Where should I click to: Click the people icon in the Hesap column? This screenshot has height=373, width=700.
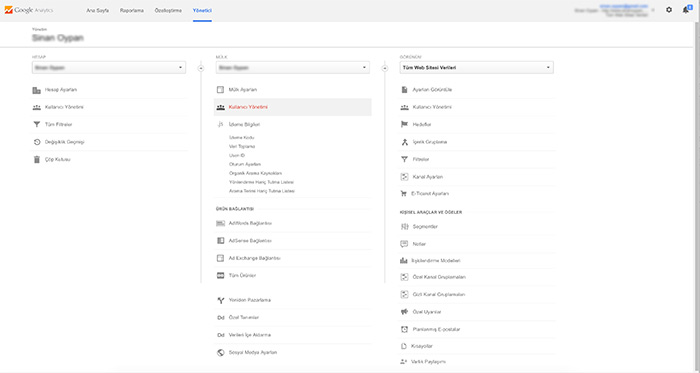pos(37,108)
